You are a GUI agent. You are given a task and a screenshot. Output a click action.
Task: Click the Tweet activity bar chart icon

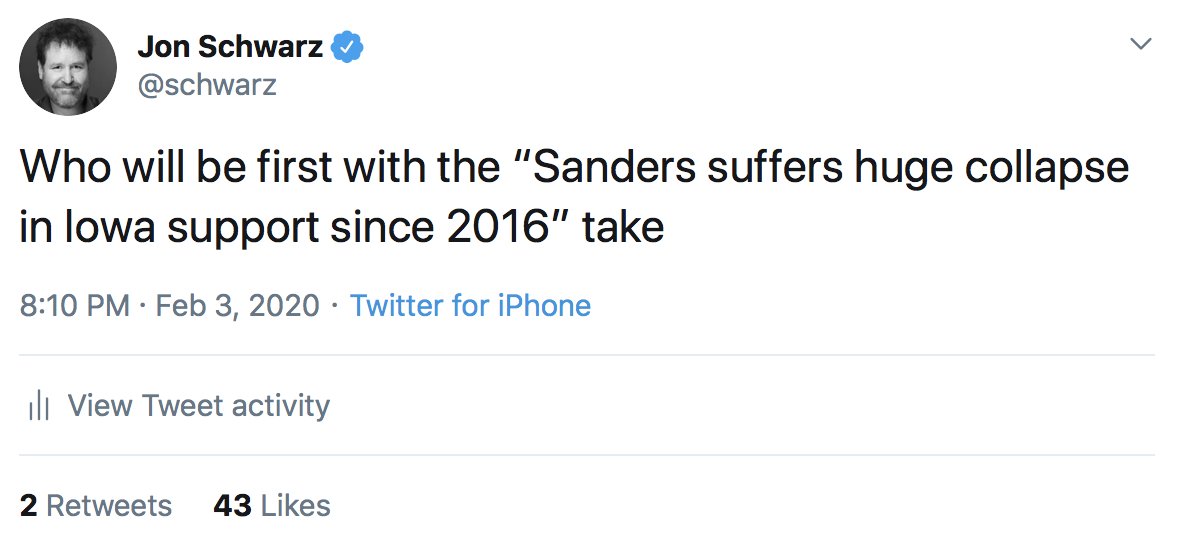pyautogui.click(x=38, y=406)
